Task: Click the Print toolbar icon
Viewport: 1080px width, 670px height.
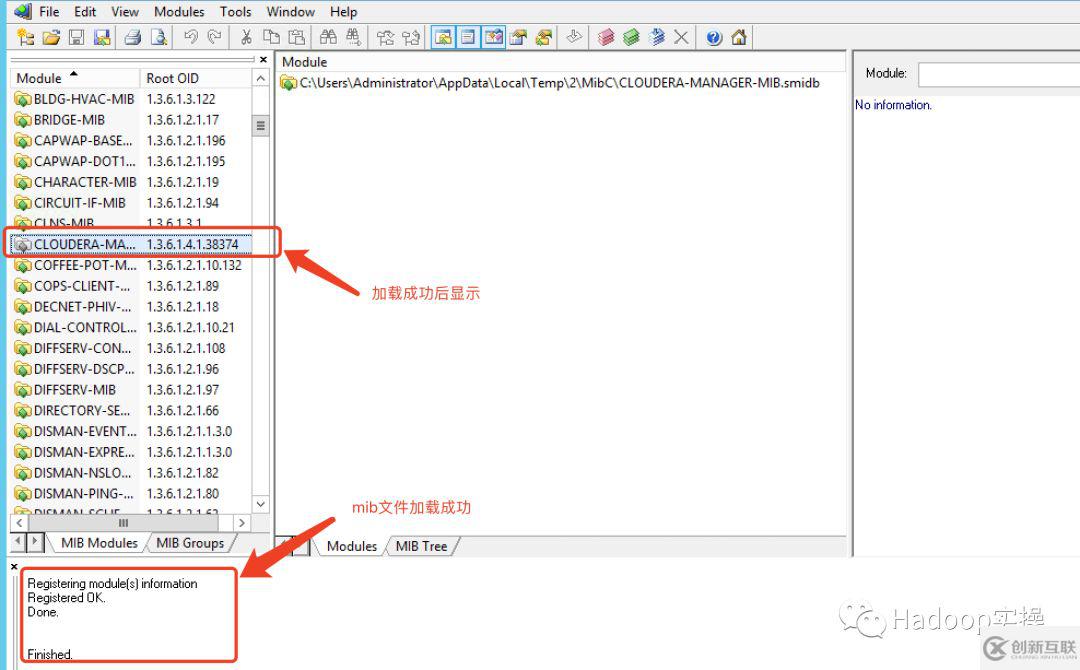Action: click(x=132, y=37)
